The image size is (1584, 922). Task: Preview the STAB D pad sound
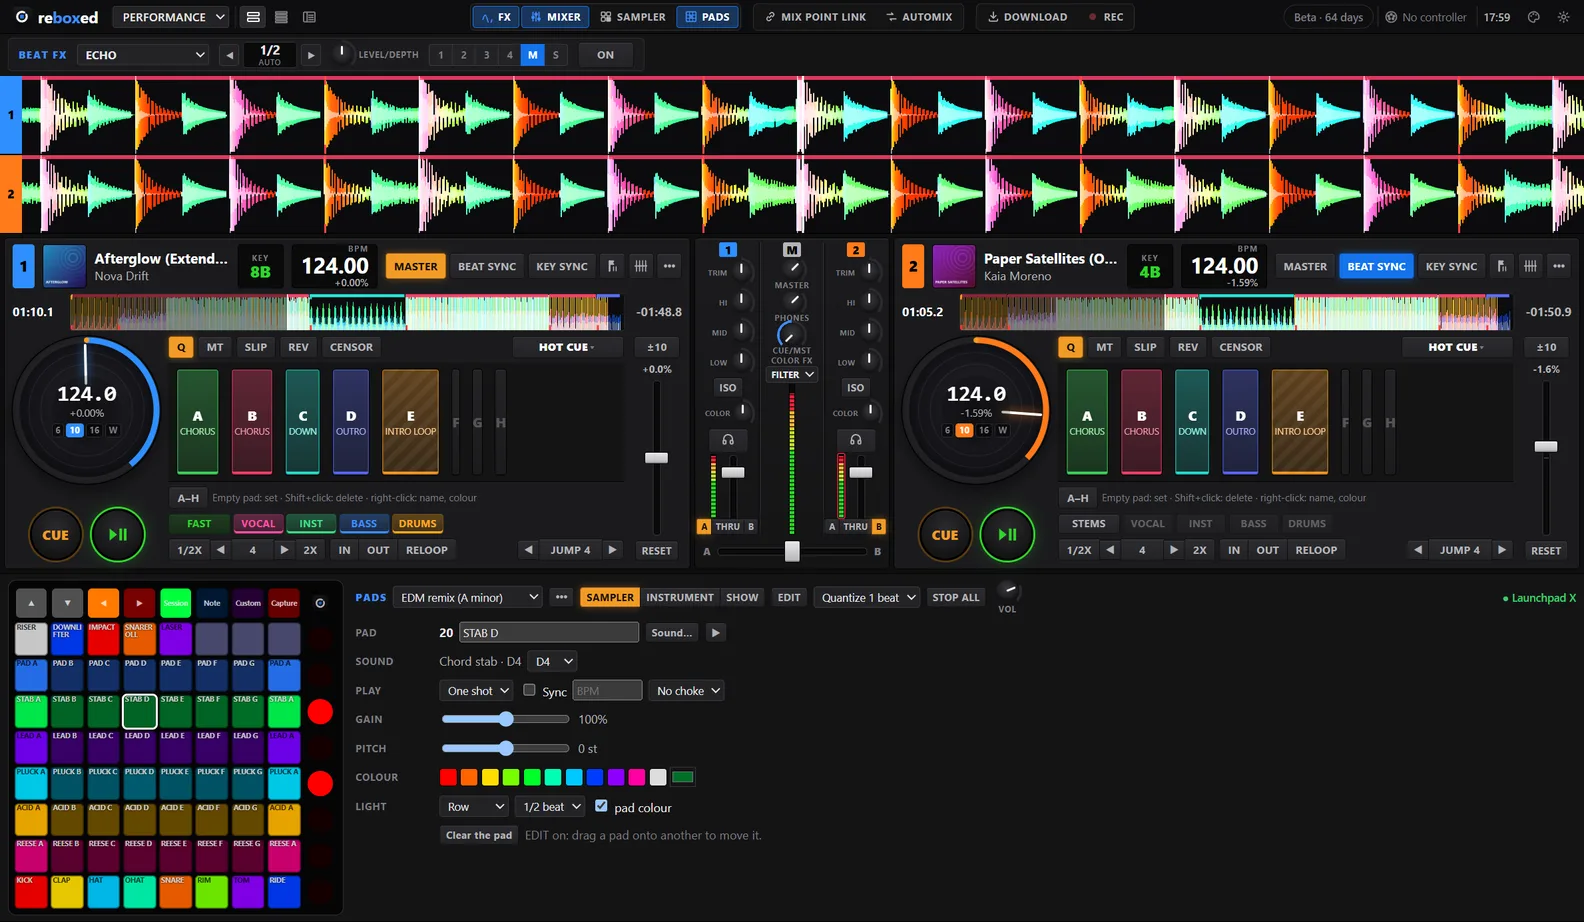(x=715, y=633)
